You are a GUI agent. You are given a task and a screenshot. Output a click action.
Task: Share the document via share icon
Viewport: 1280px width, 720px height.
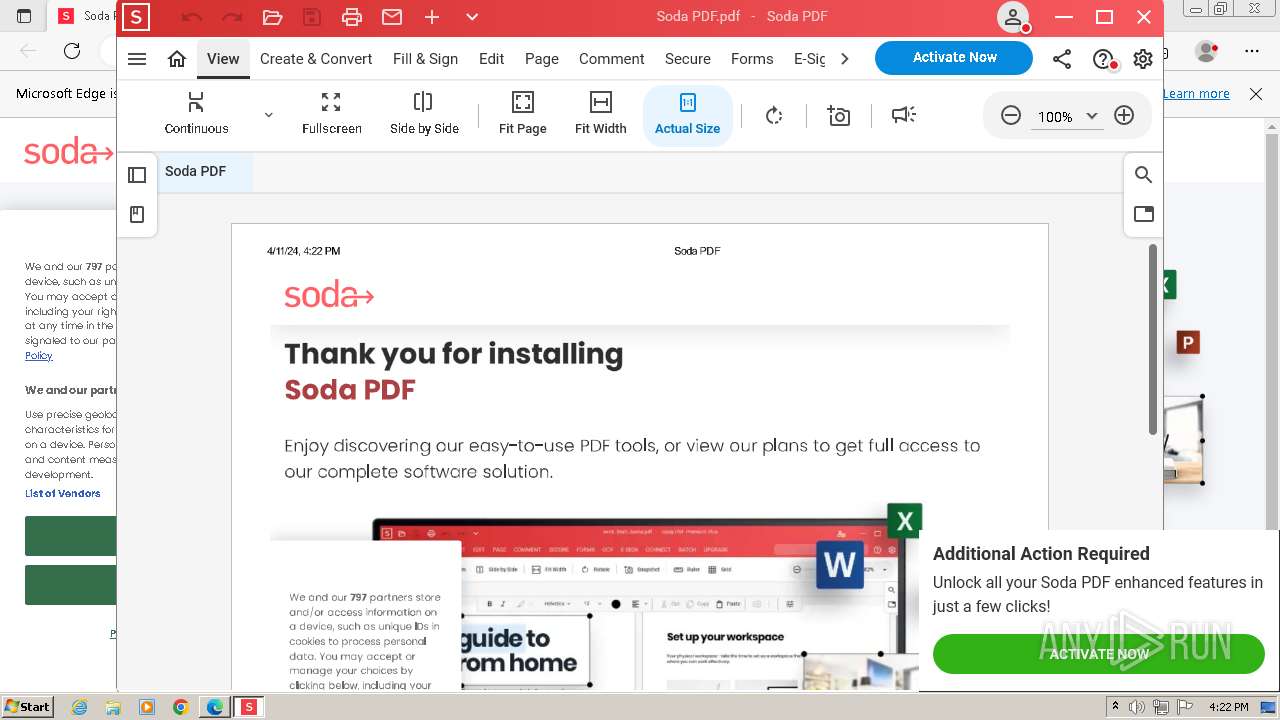1062,59
